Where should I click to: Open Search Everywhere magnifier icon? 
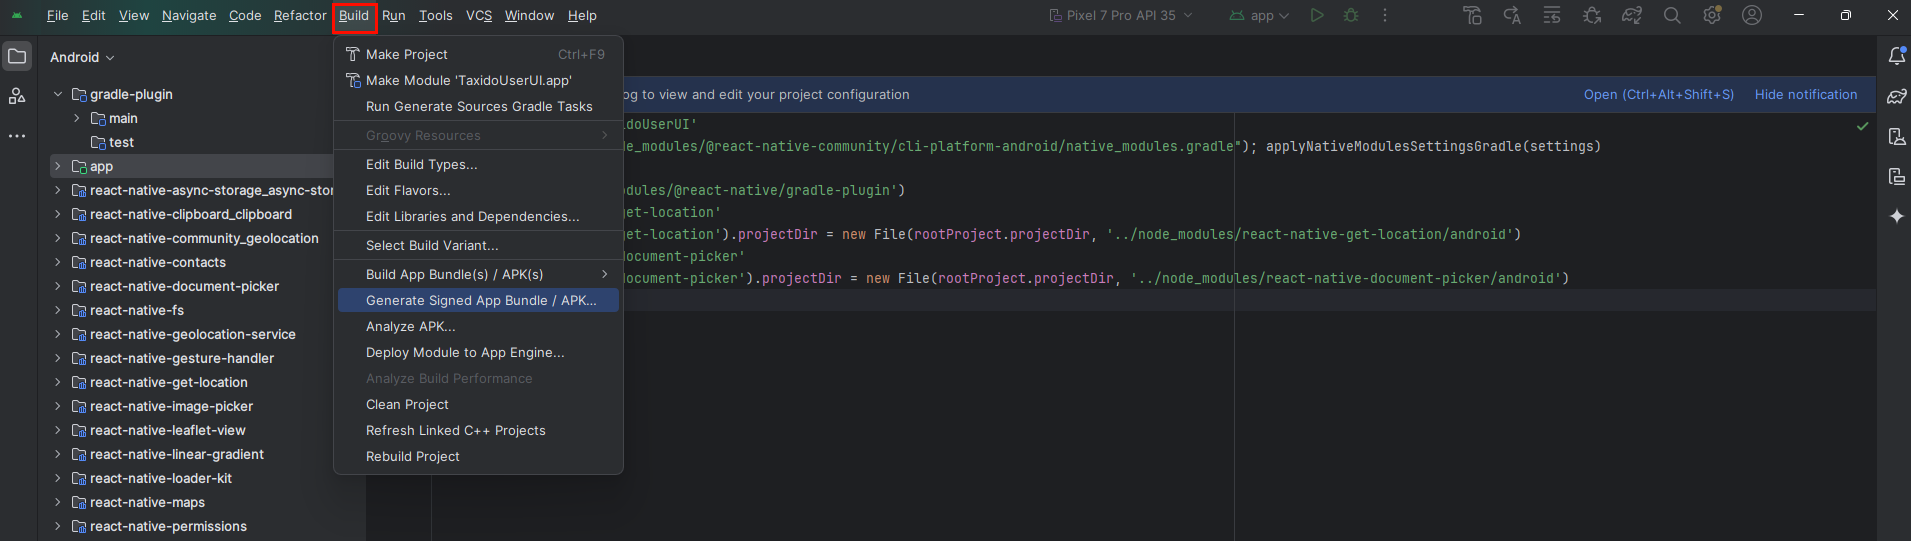1672,16
